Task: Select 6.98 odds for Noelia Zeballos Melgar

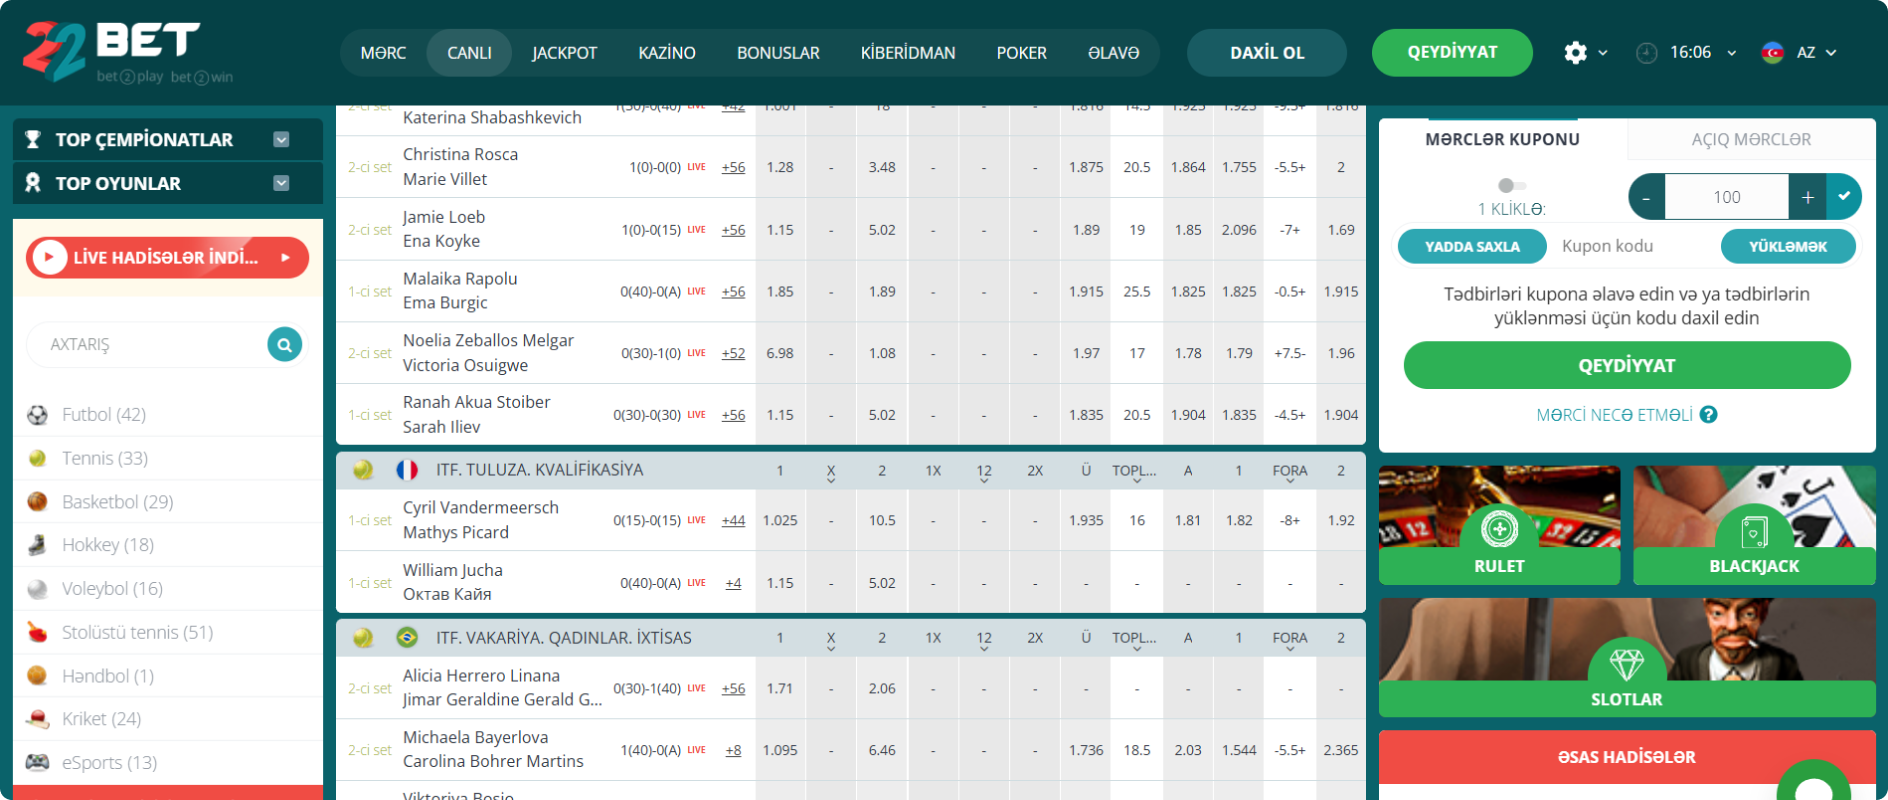Action: 780,353
